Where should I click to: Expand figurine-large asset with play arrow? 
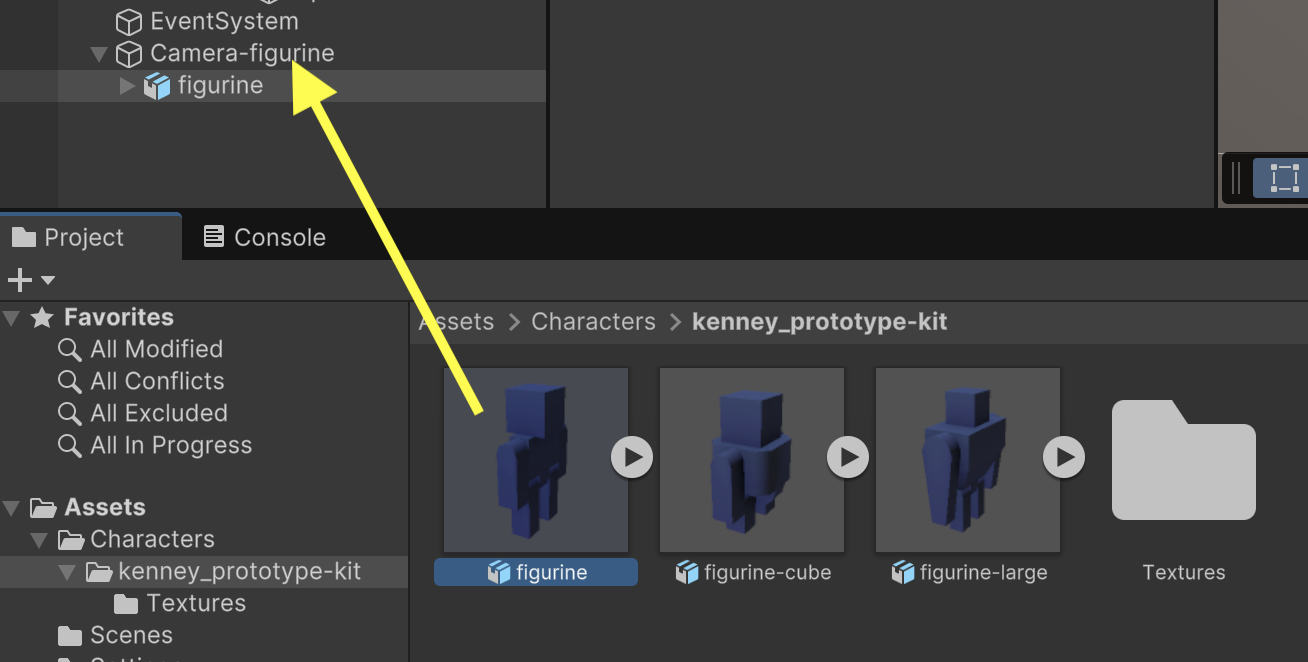[x=1064, y=457]
